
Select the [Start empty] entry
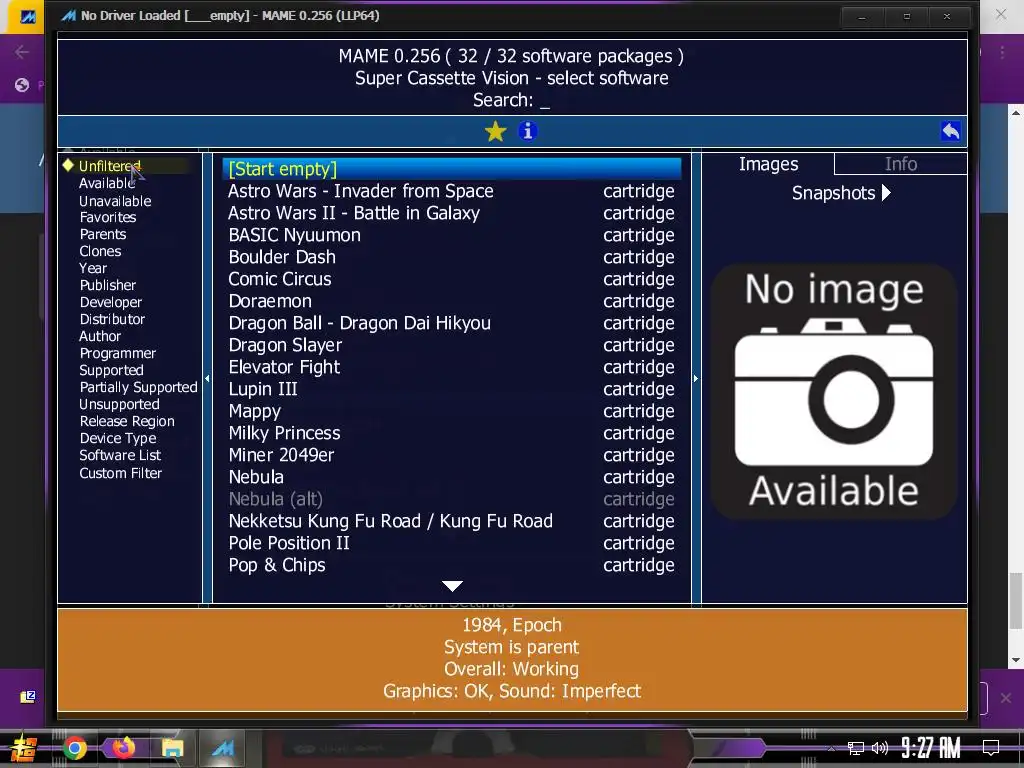click(452, 168)
